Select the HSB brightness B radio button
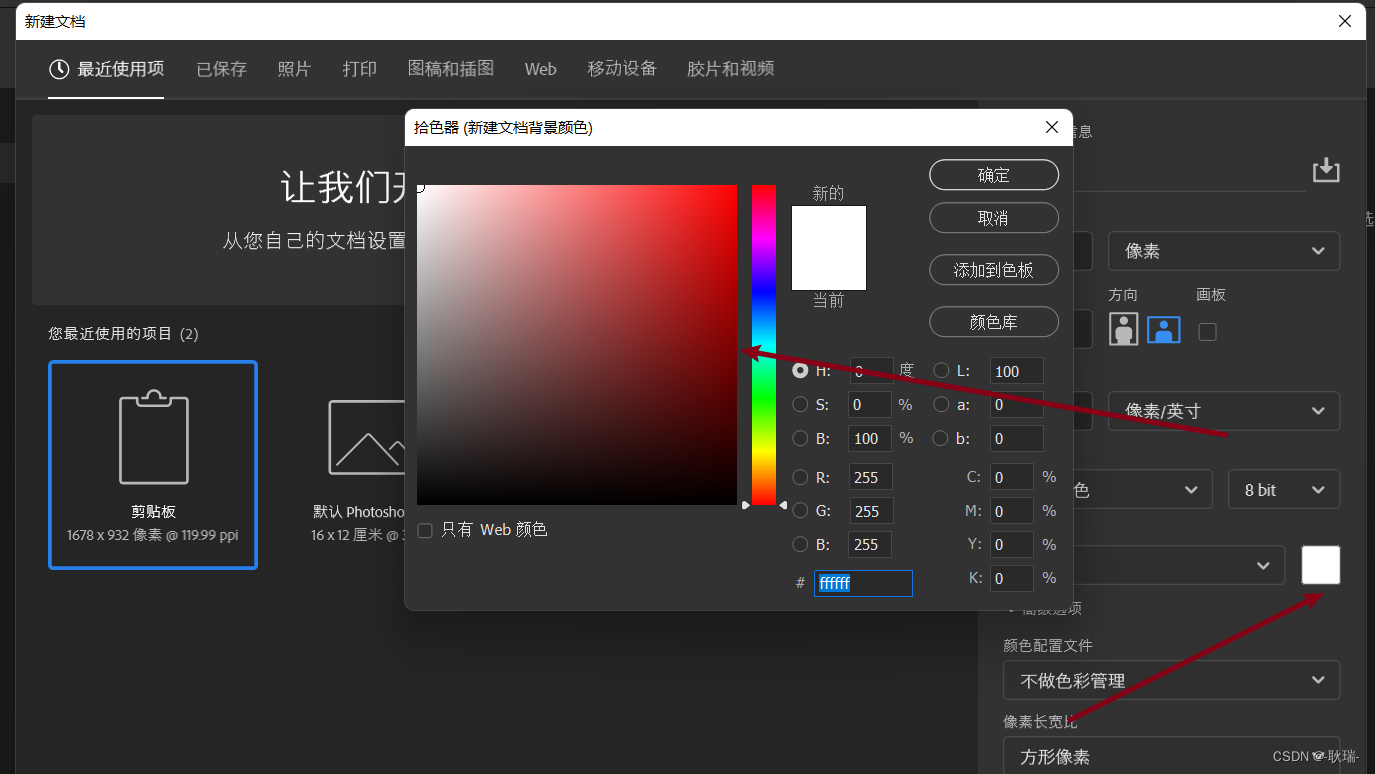 point(800,438)
